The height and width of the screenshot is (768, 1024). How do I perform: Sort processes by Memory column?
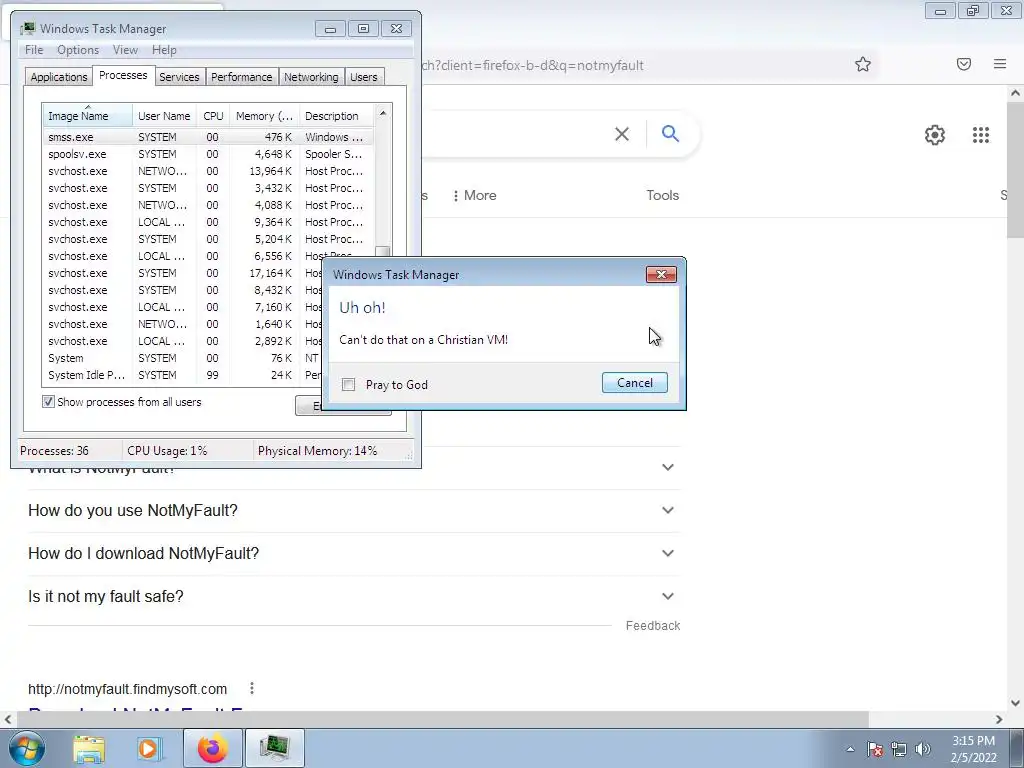264,116
